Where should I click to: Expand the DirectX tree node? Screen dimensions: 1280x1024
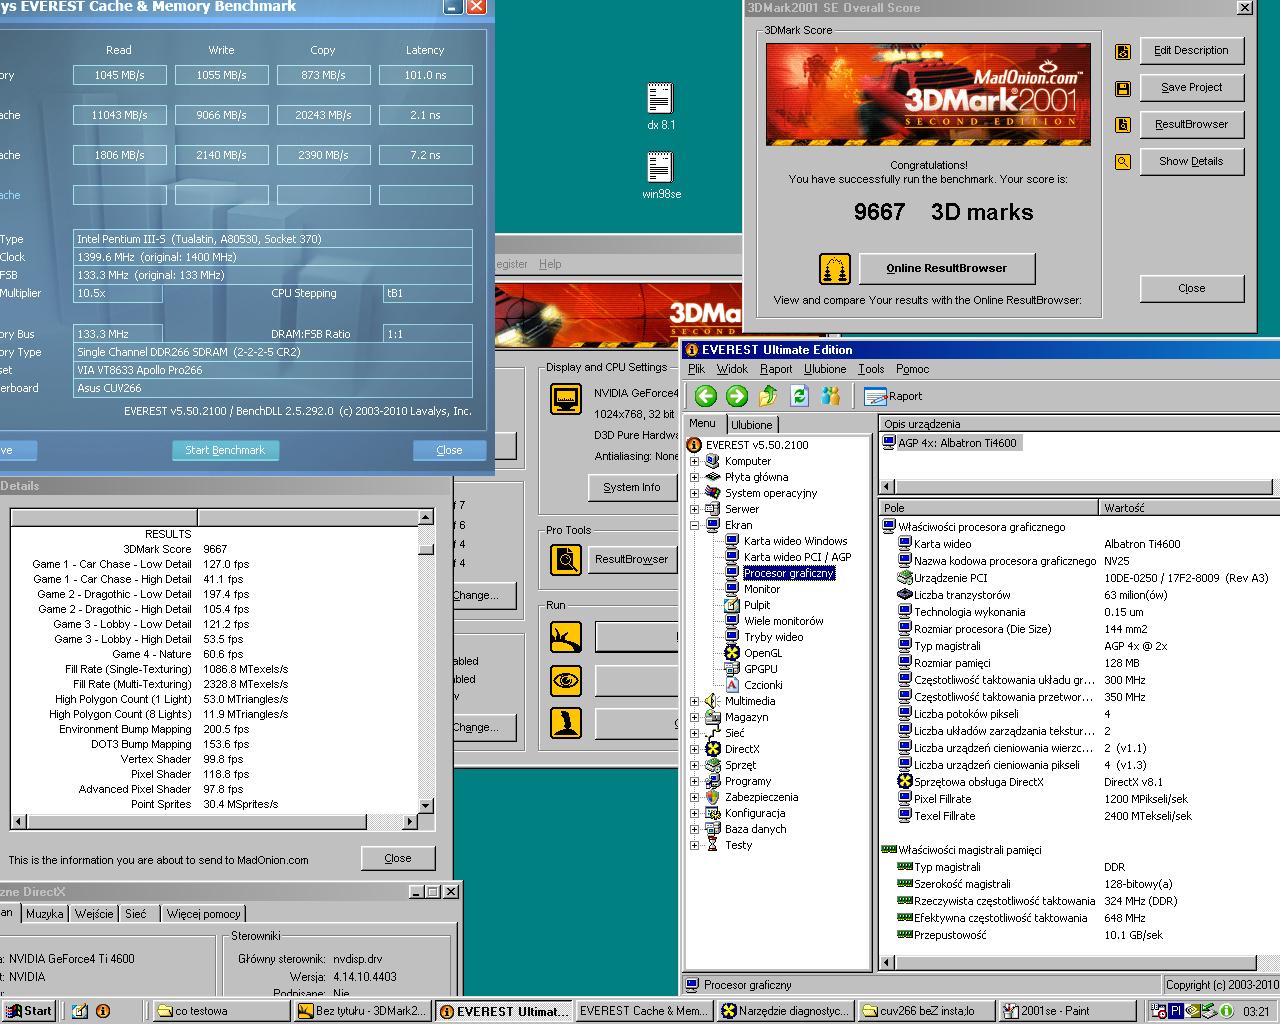[695, 749]
